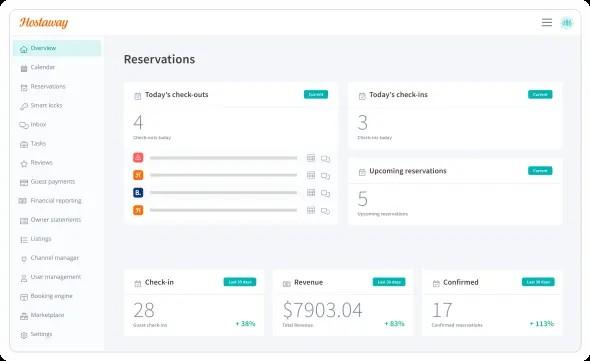This screenshot has width=590, height=361.
Task: Open the hamburger menu icon
Action: (x=547, y=23)
